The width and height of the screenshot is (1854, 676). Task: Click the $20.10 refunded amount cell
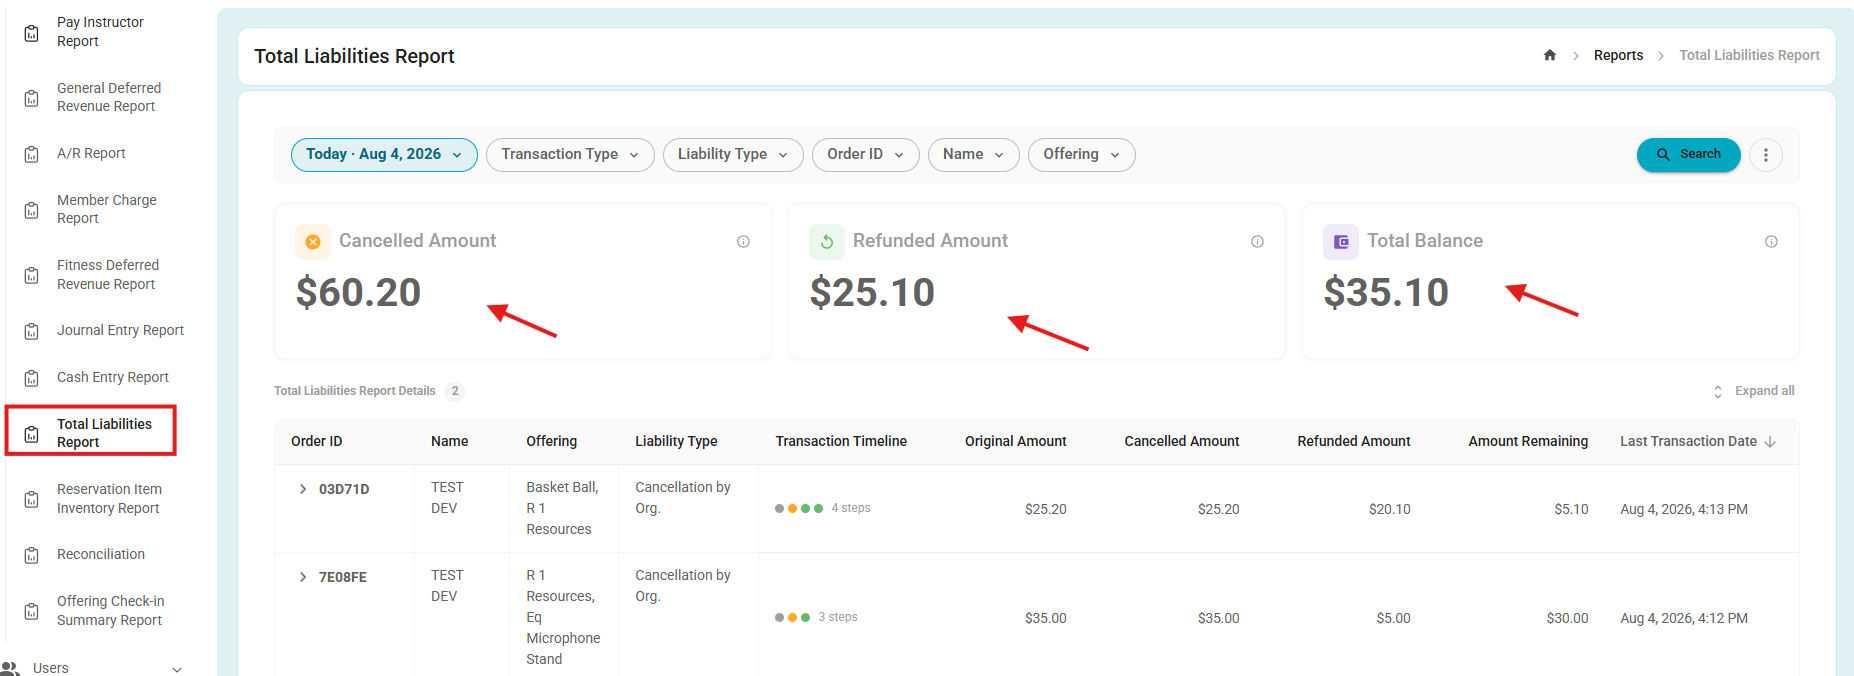(x=1390, y=509)
